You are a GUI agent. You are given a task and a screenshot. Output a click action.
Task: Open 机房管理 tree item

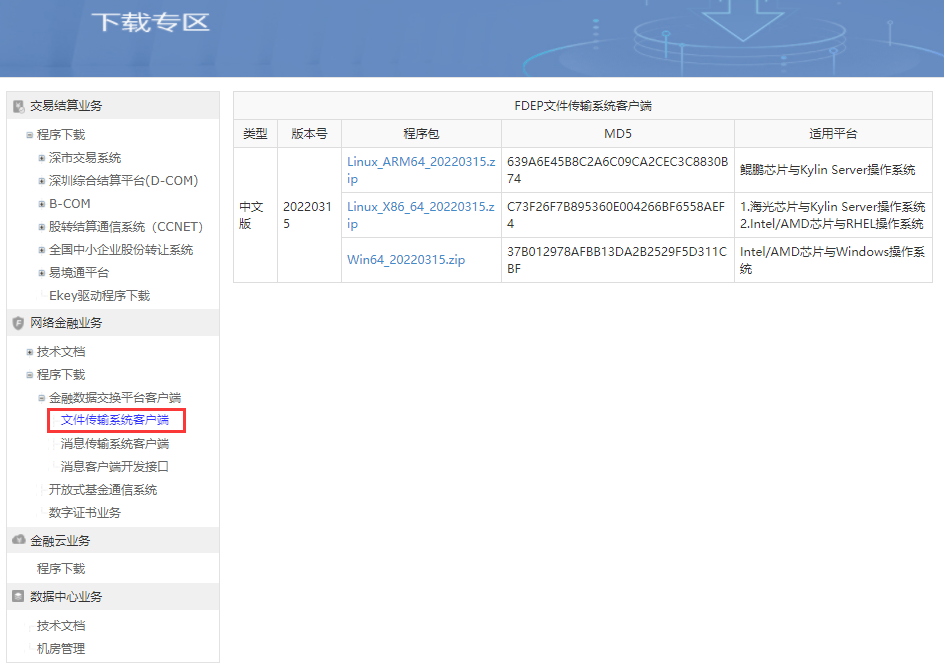pyautogui.click(x=61, y=649)
